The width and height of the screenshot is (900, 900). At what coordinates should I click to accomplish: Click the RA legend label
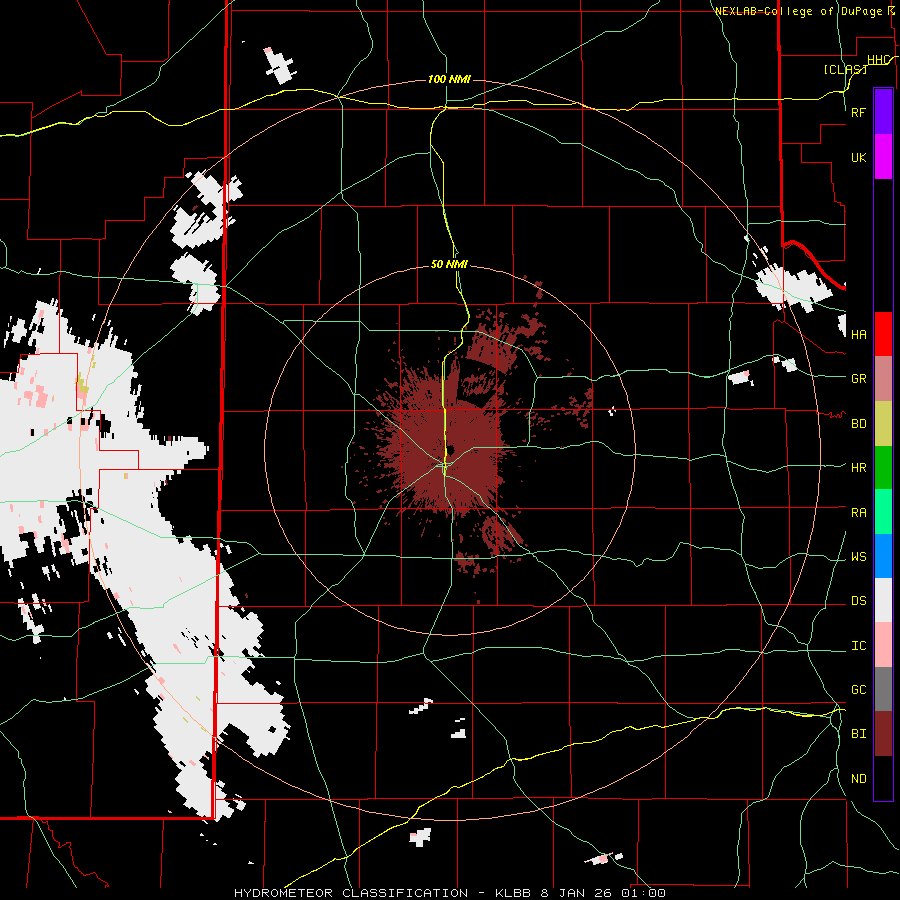[858, 513]
